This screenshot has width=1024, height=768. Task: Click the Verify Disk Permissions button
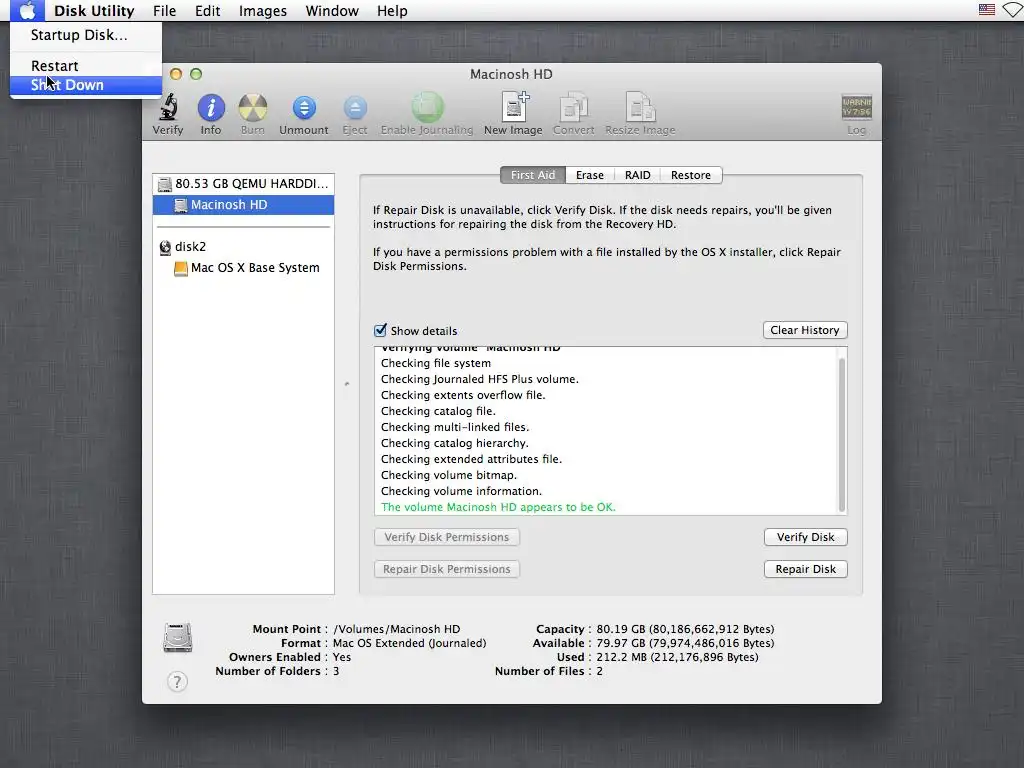tap(447, 537)
